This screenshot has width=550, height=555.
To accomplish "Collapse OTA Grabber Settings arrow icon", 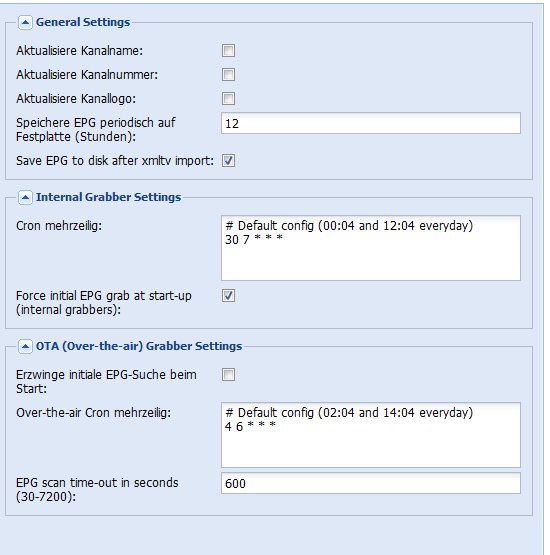I will point(25,347).
